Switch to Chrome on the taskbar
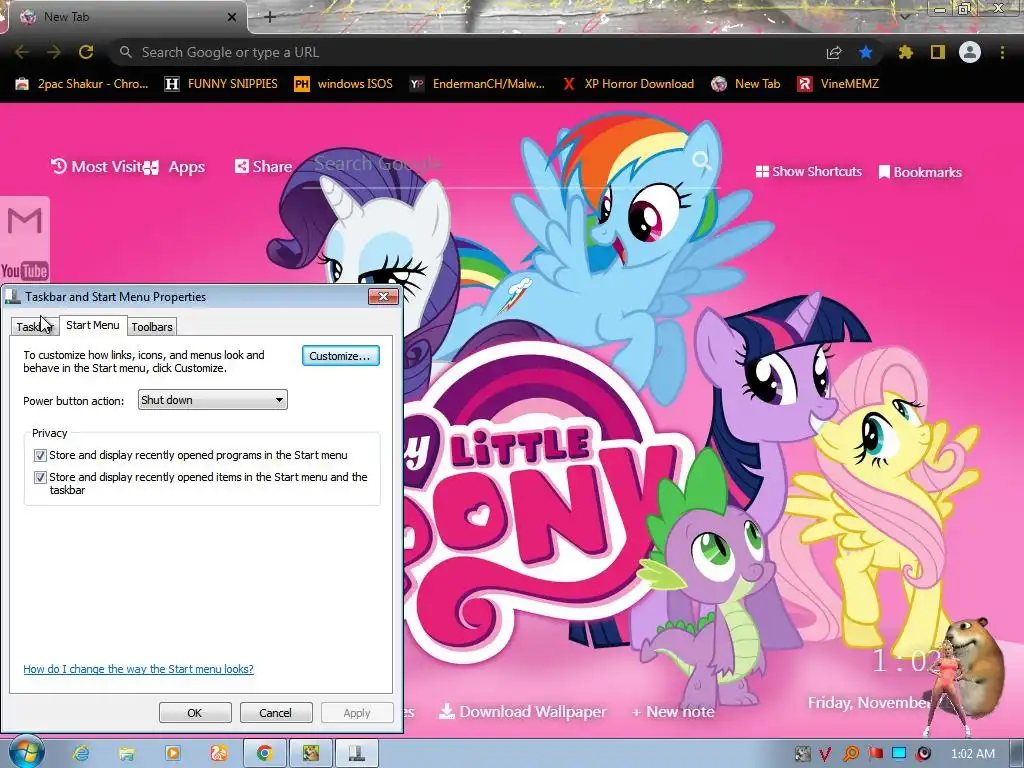 pos(264,753)
